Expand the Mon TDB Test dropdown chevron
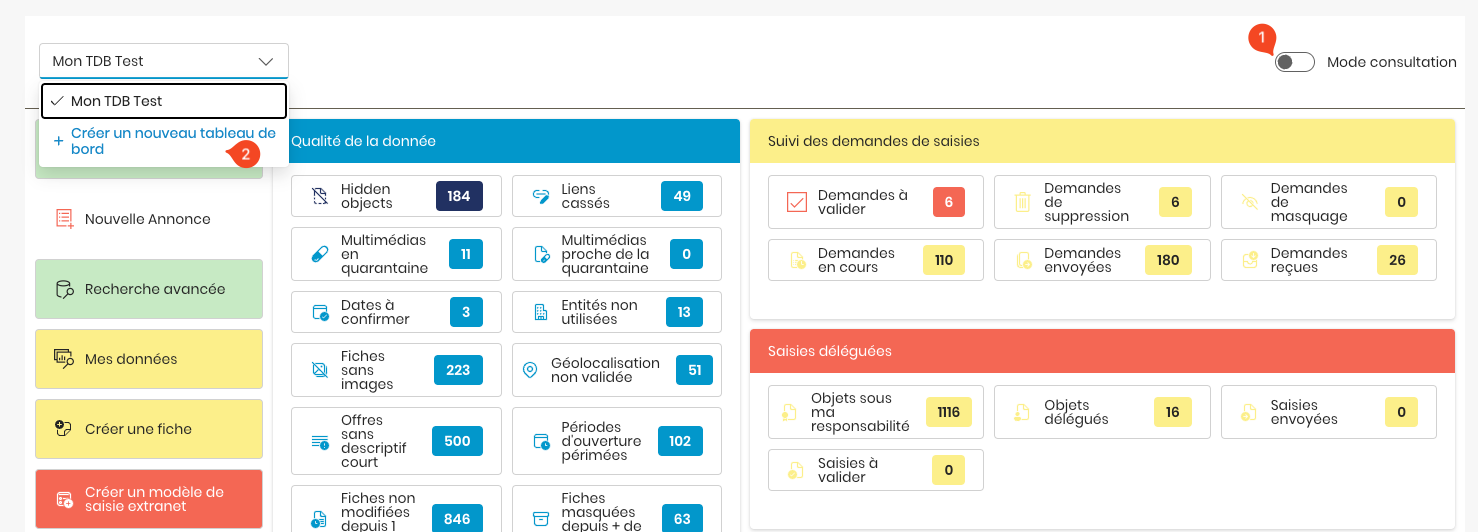The image size is (1478, 532). tap(266, 61)
